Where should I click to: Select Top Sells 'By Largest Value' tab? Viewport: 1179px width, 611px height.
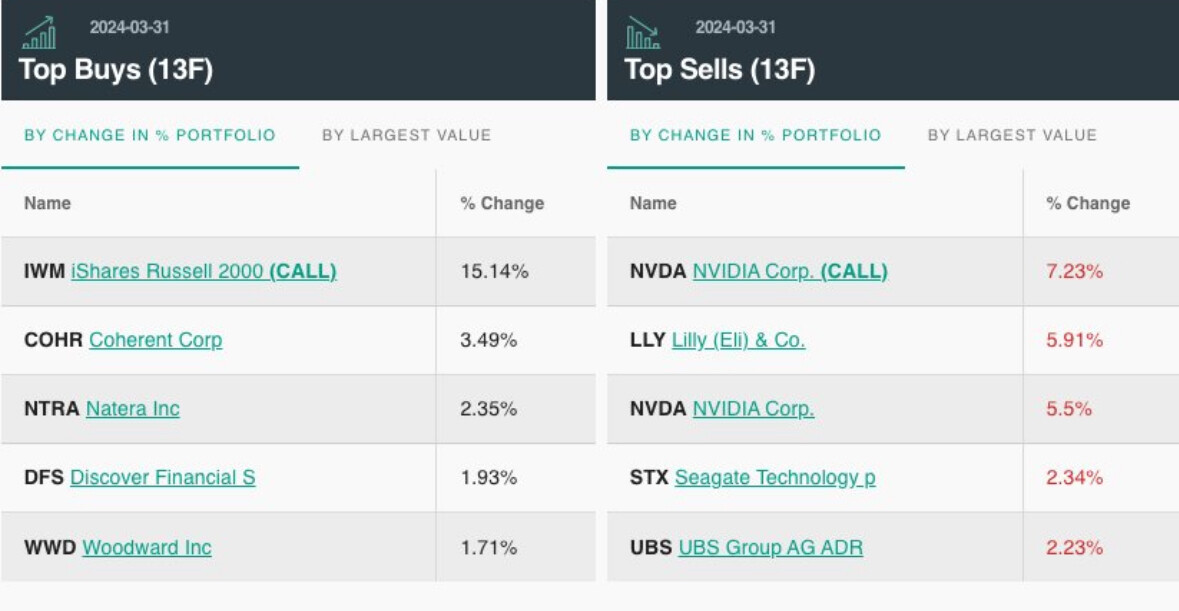tap(1012, 135)
